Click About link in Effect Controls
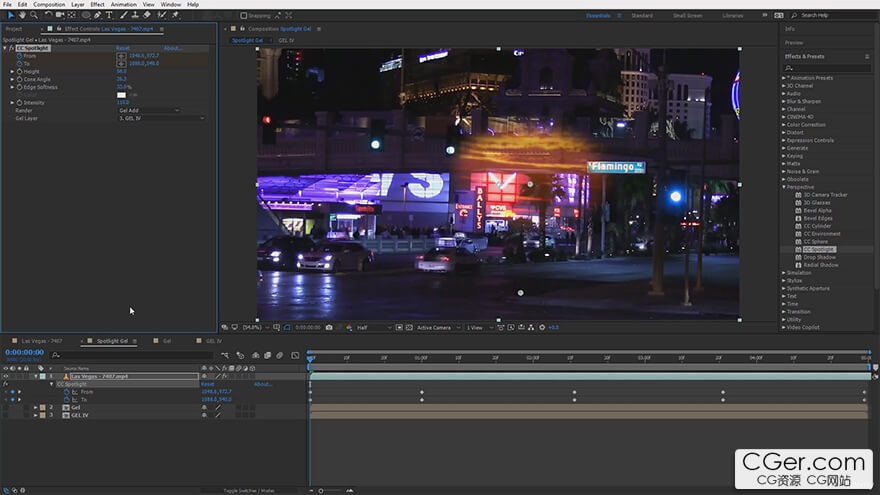The width and height of the screenshot is (880, 495). coord(173,48)
